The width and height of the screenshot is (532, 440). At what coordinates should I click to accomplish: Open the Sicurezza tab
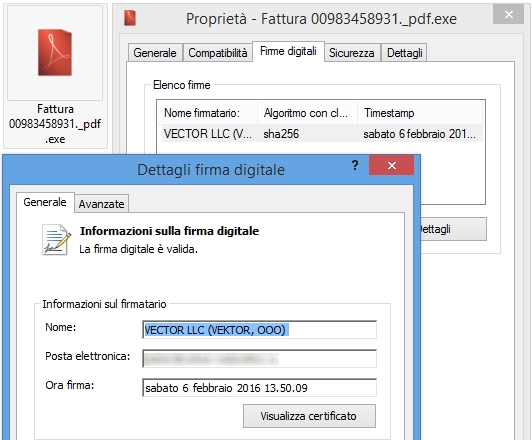tap(352, 53)
